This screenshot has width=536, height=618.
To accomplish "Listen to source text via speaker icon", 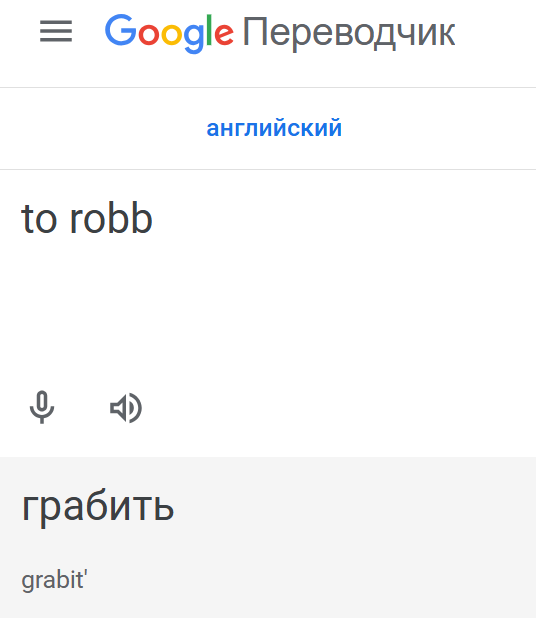I will click(x=126, y=408).
